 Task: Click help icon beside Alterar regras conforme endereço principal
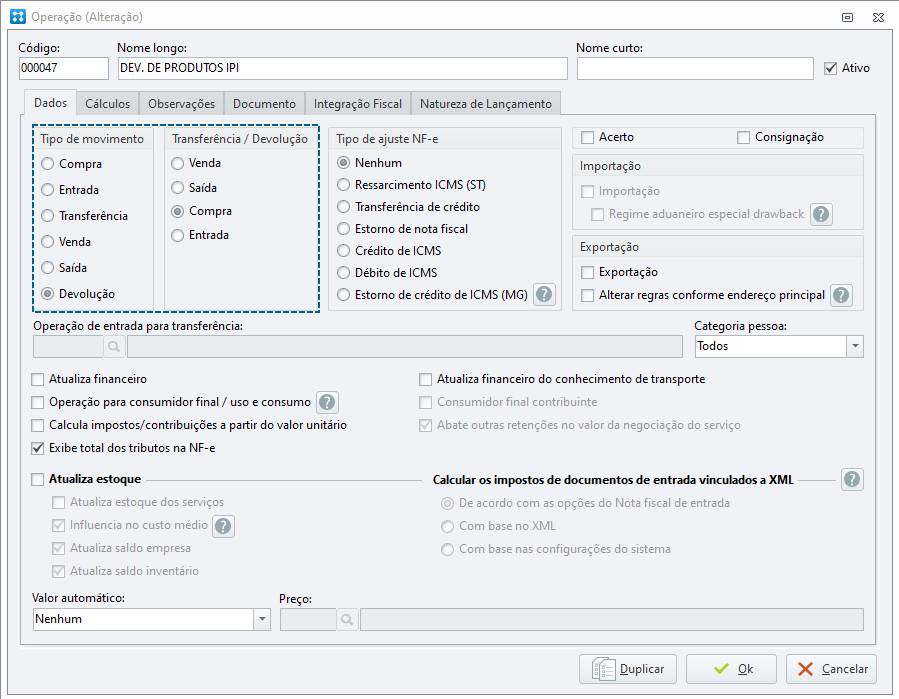coord(841,295)
